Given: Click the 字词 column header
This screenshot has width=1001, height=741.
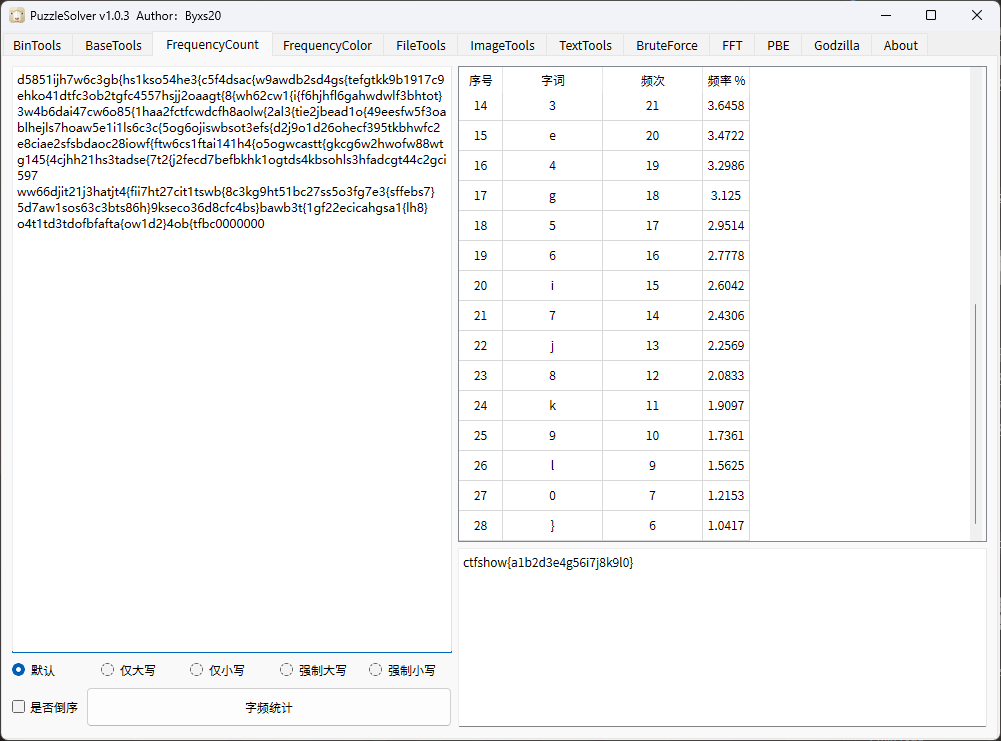Looking at the screenshot, I should pos(552,80).
